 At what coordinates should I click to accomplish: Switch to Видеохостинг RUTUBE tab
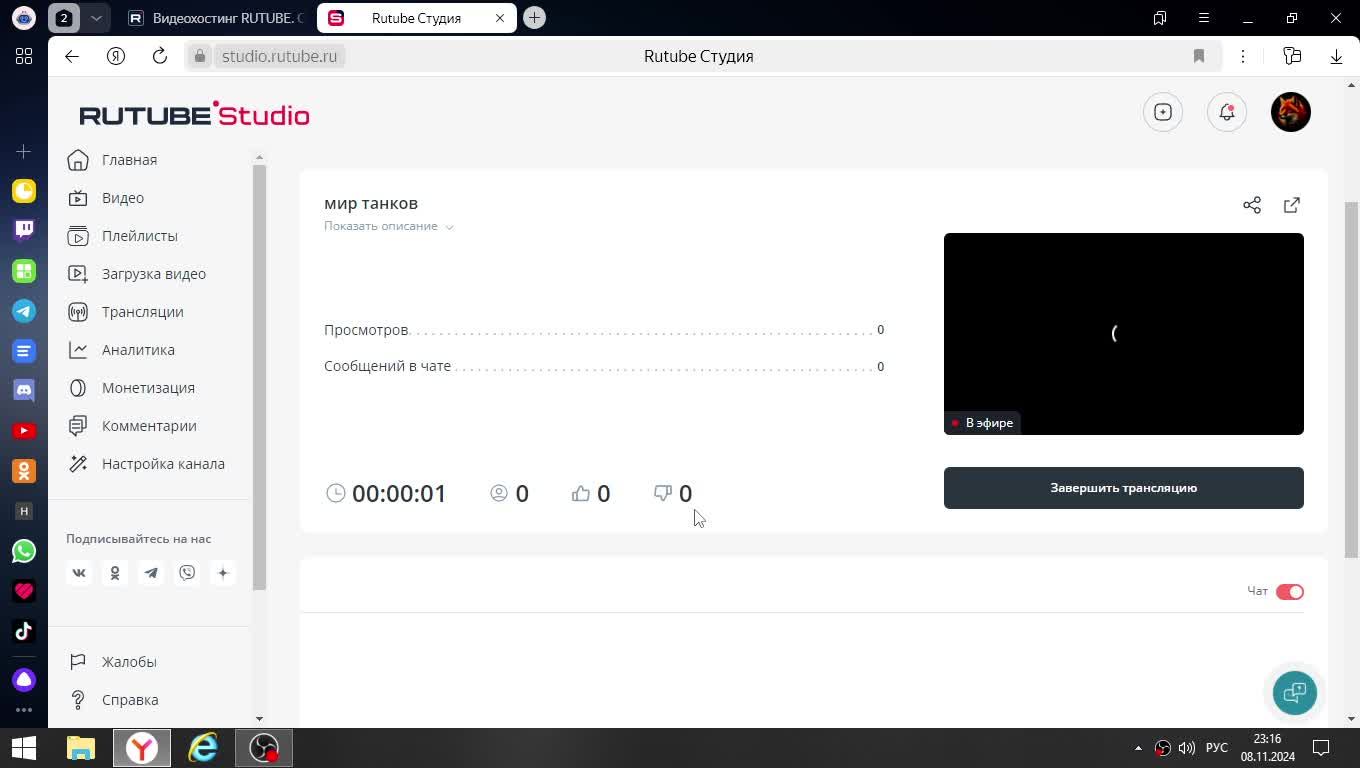point(215,18)
